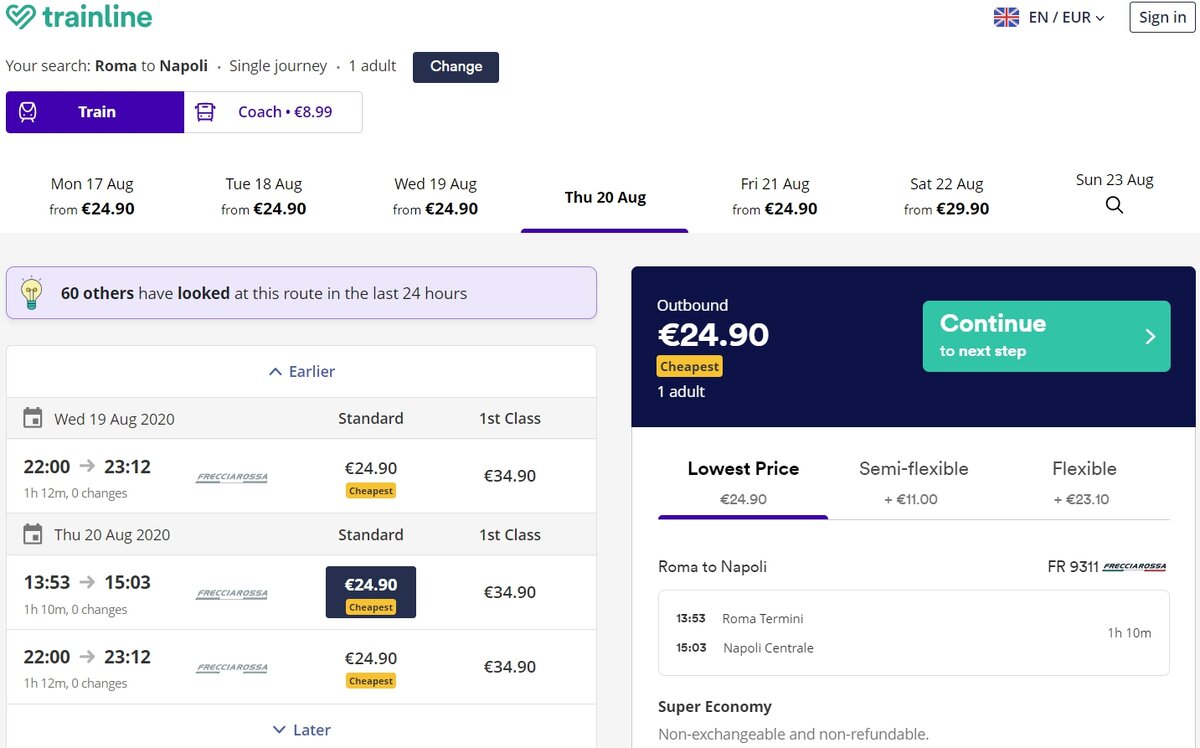Open the EN / EUR language dropdown
Viewport: 1200px width, 748px height.
pos(1066,17)
